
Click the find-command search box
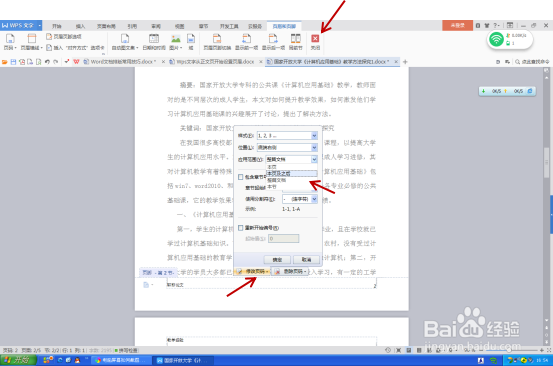click(x=533, y=62)
